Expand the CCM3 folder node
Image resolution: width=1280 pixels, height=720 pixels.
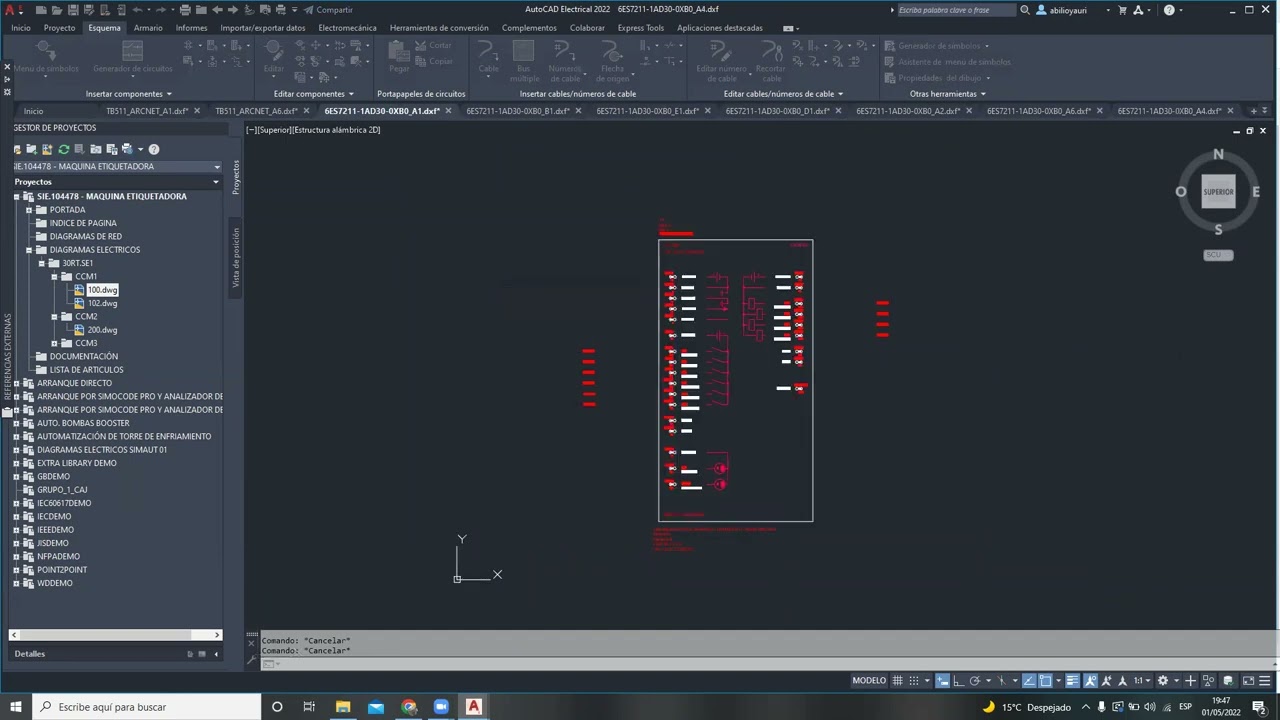(55, 343)
